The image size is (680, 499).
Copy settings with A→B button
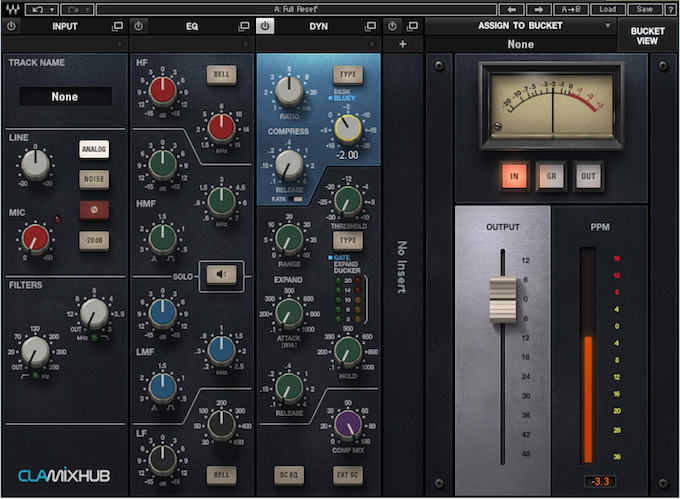tap(571, 9)
